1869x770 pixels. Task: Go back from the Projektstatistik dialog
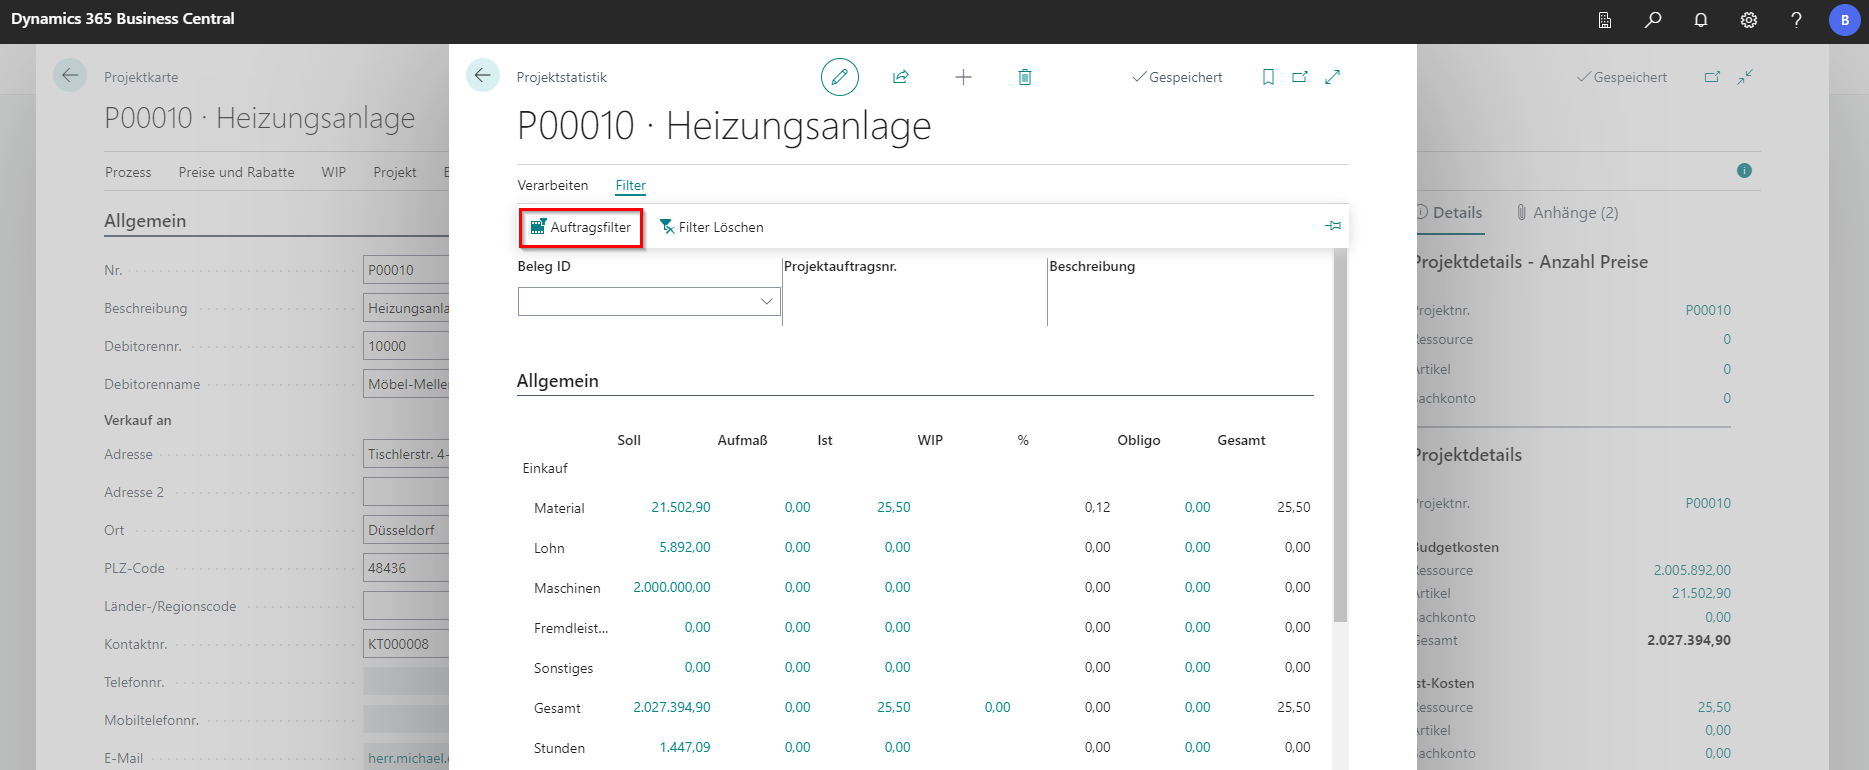[x=483, y=76]
